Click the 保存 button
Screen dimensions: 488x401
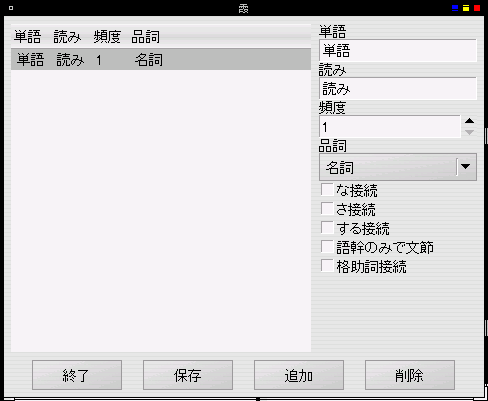pyautogui.click(x=188, y=375)
